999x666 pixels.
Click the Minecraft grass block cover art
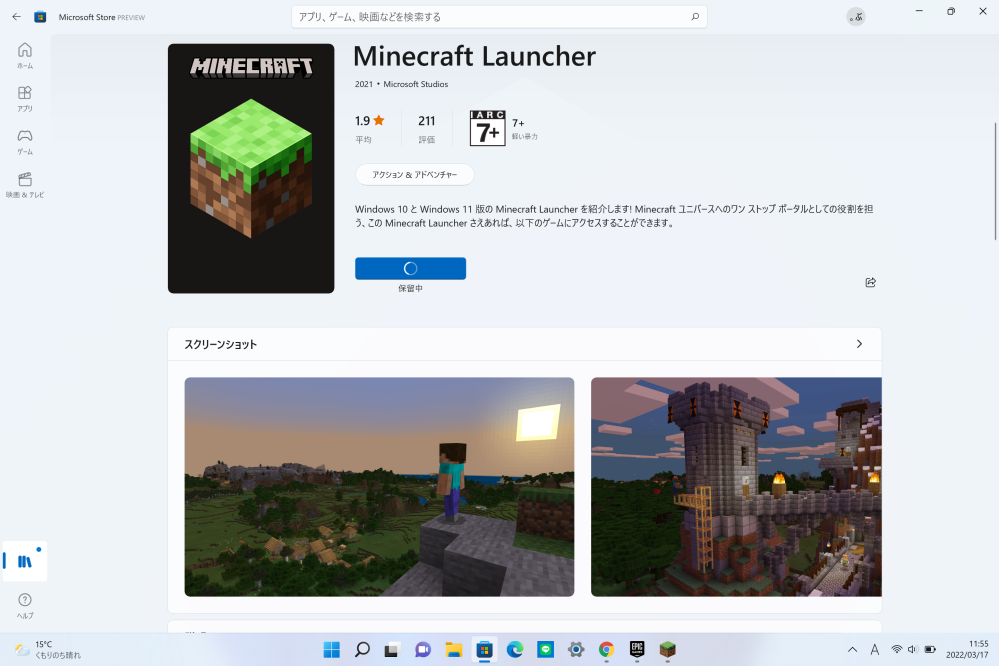point(251,168)
